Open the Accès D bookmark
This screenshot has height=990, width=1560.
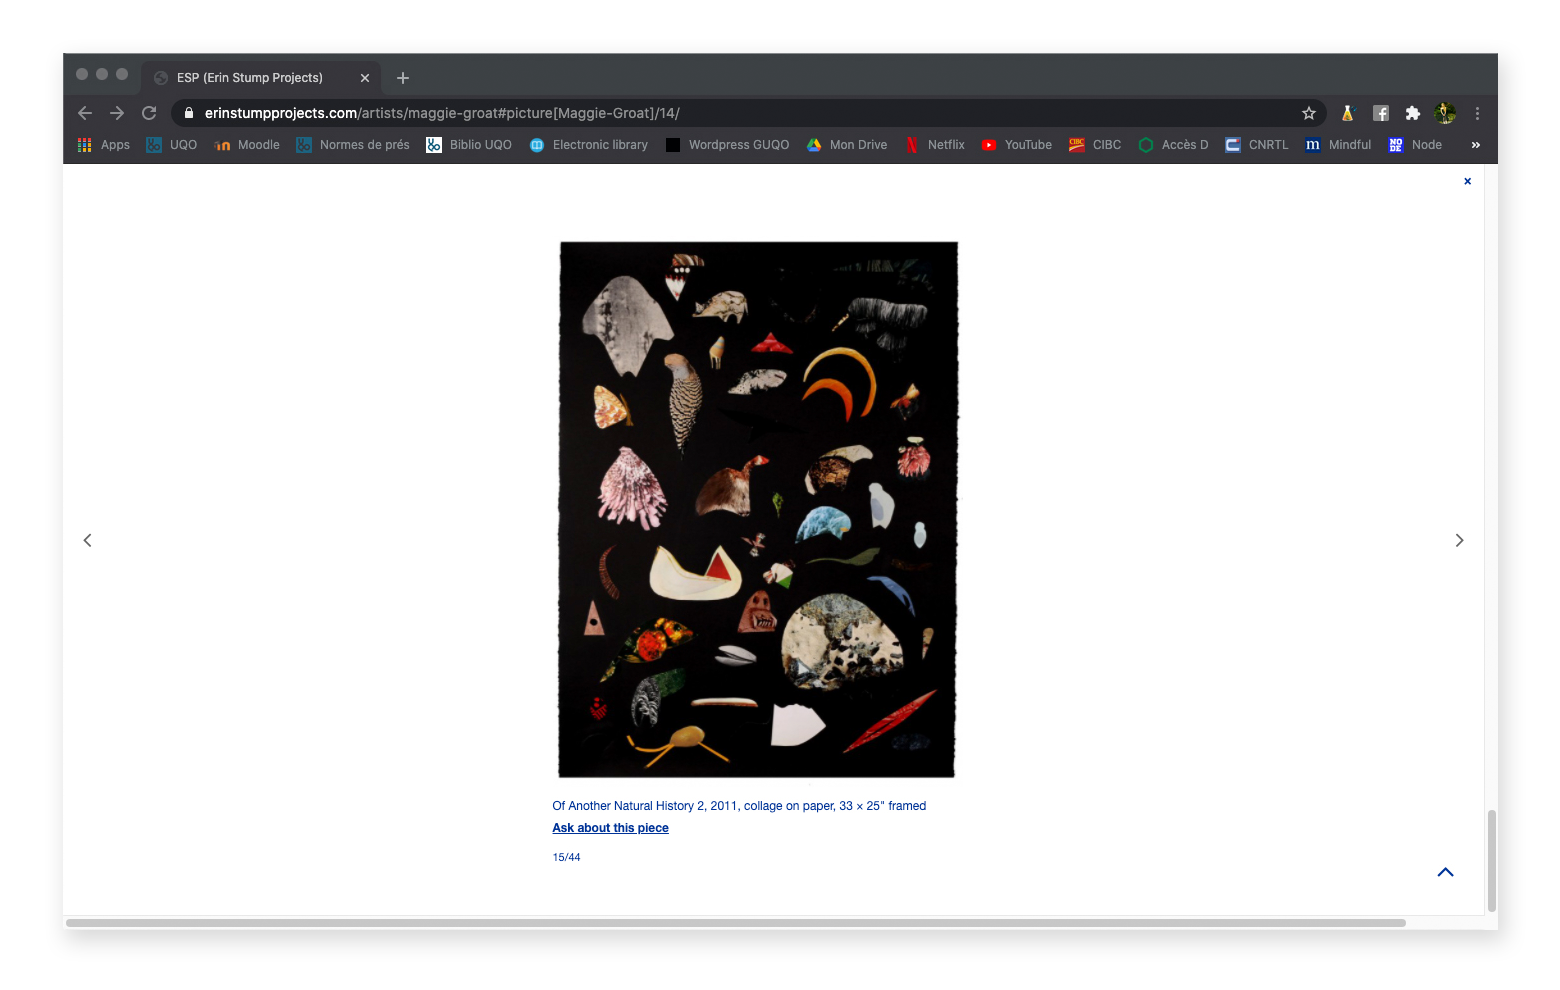1173,145
